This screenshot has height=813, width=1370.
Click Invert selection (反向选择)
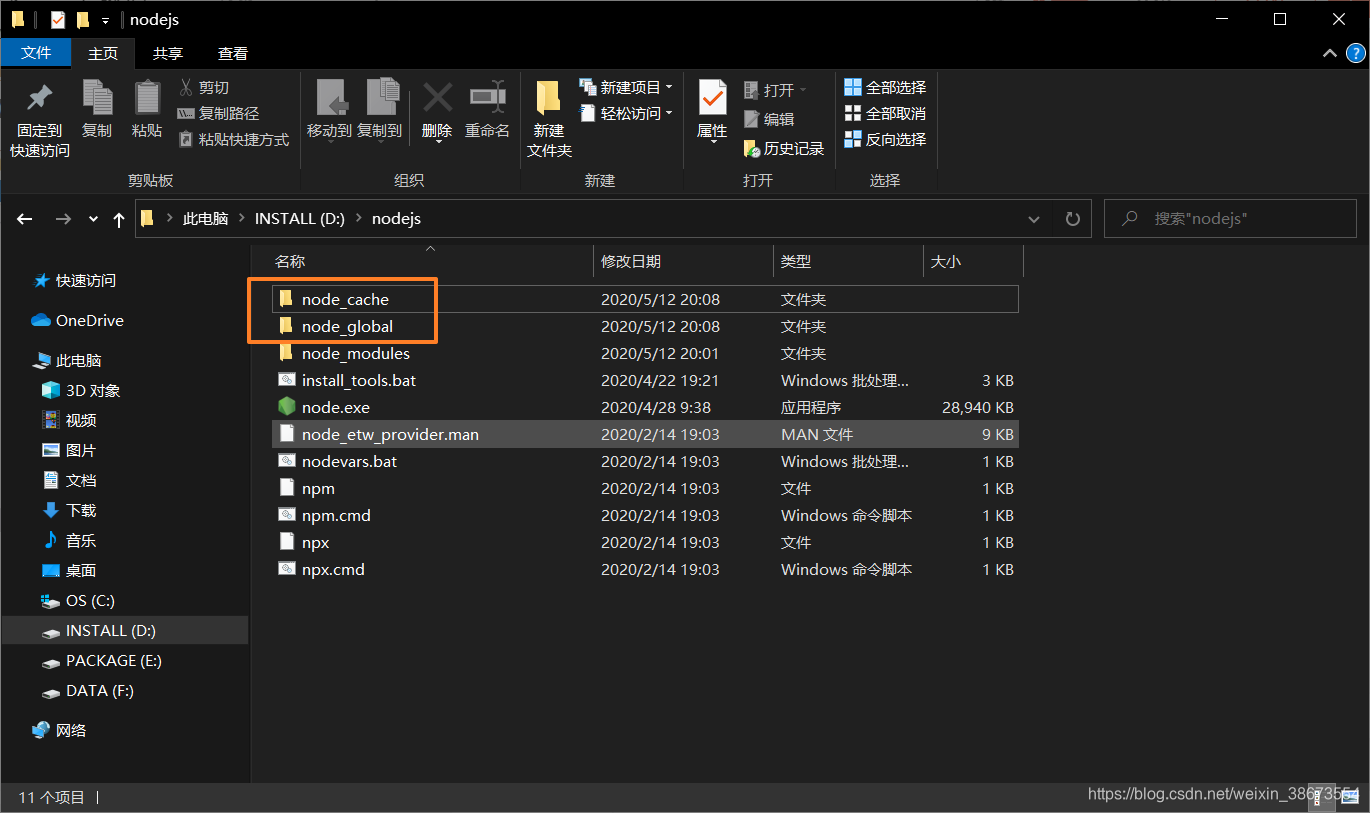tap(886, 140)
